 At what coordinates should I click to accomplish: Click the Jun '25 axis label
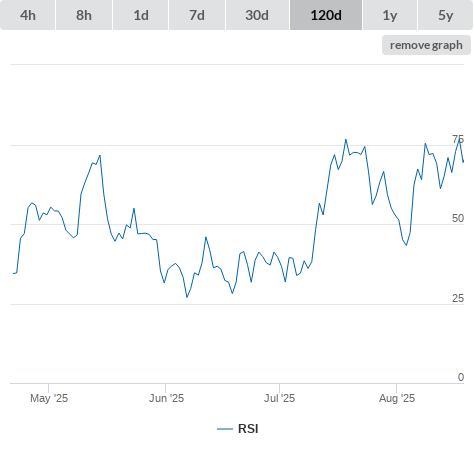tap(166, 398)
